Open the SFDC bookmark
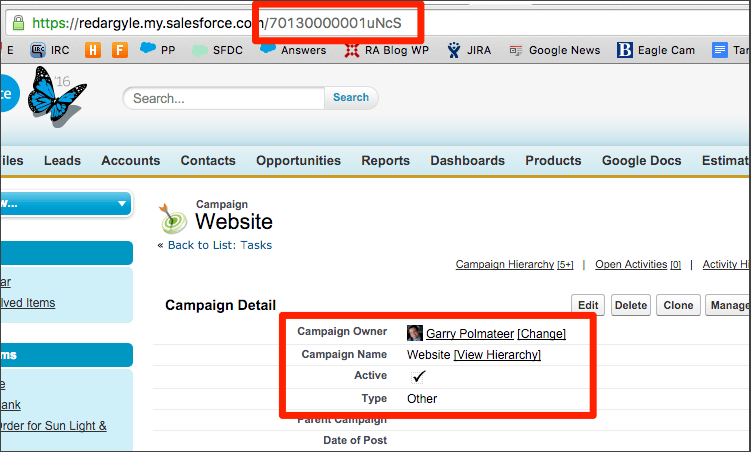751x452 pixels. 217,50
